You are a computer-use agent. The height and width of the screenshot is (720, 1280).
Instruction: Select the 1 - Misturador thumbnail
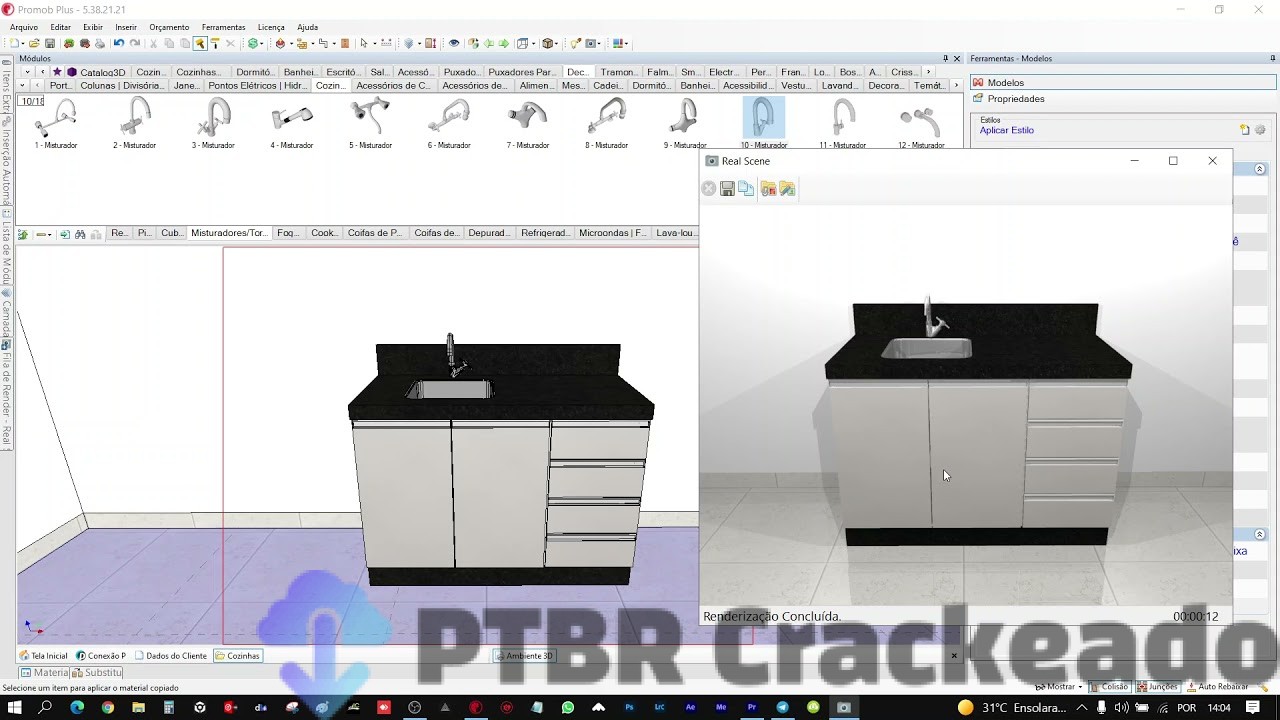pyautogui.click(x=55, y=123)
